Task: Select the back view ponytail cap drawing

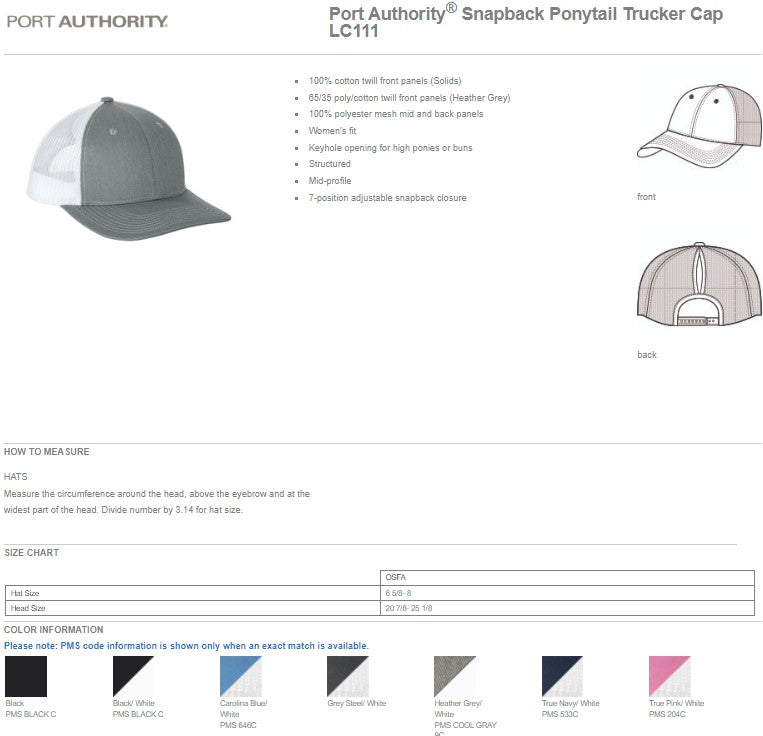Action: click(x=698, y=284)
